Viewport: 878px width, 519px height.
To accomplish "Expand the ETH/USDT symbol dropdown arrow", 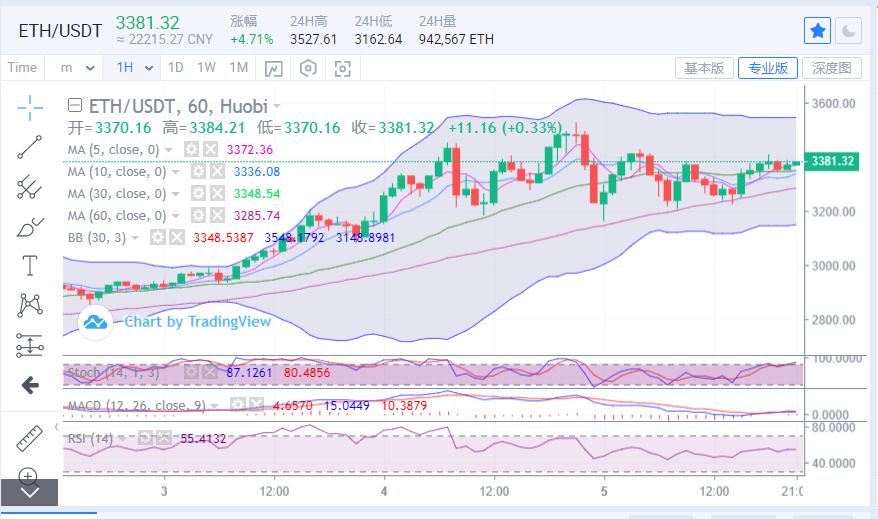I will point(277,106).
